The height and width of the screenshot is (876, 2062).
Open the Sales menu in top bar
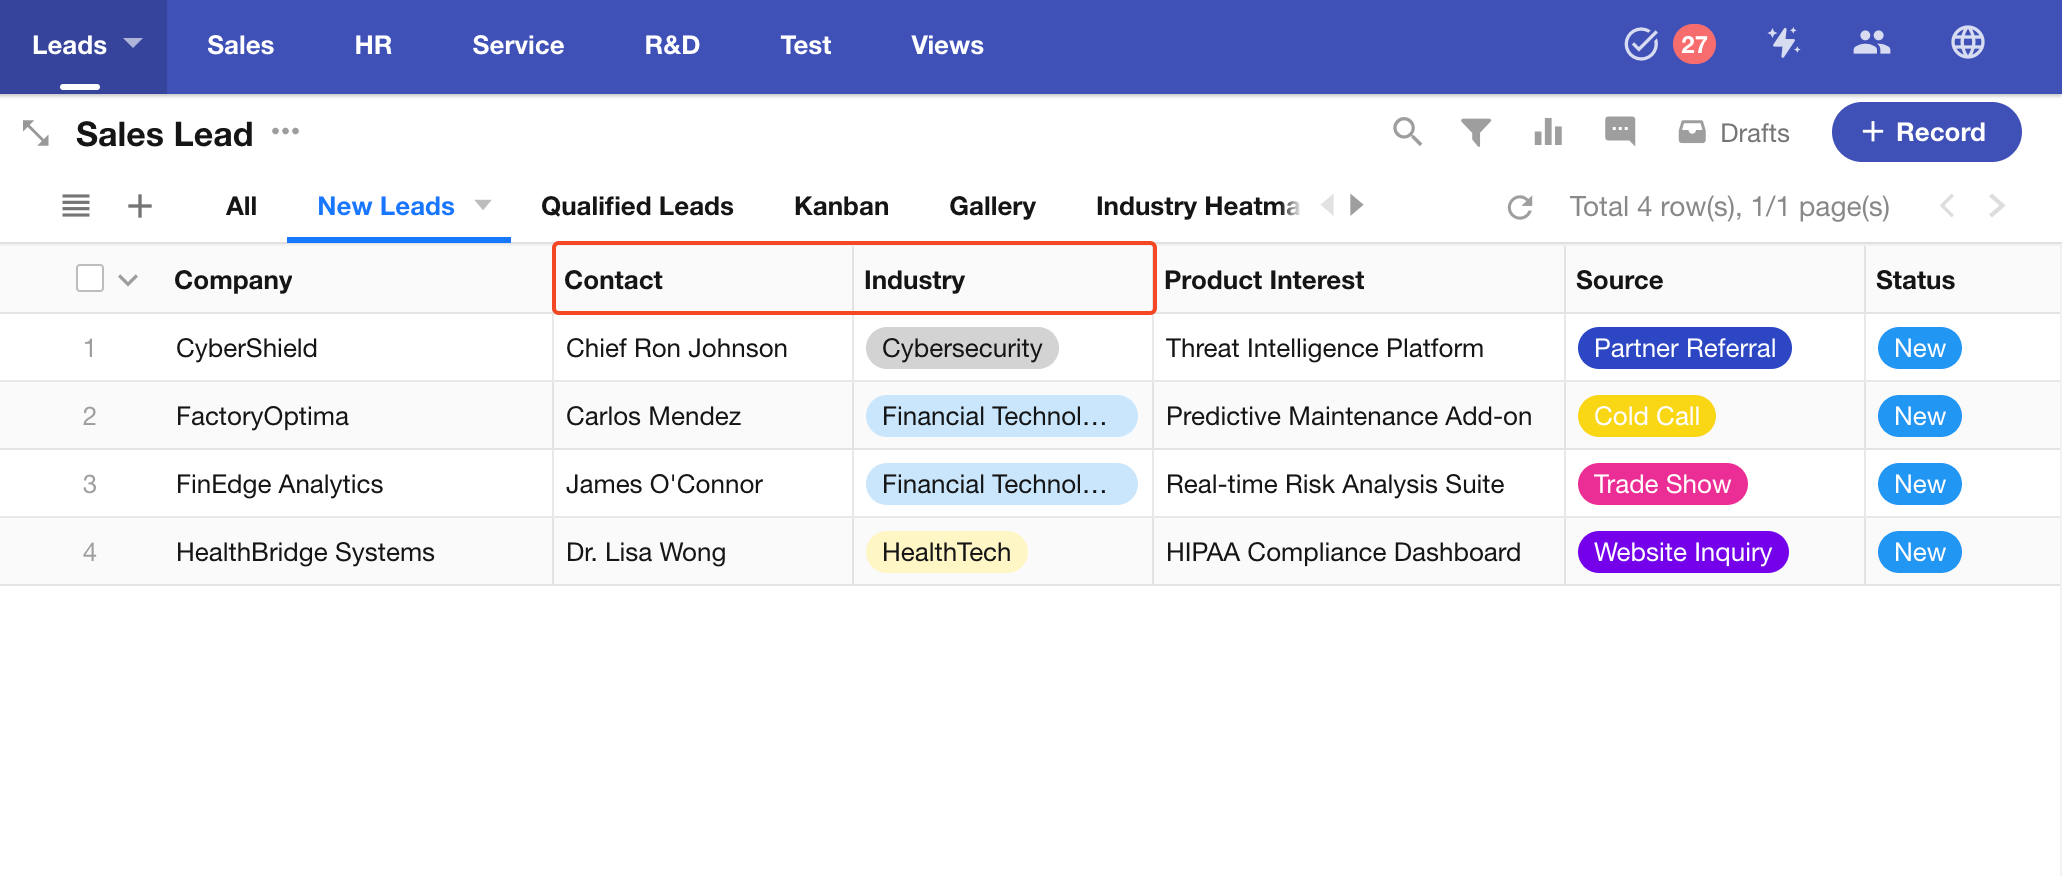pyautogui.click(x=240, y=45)
